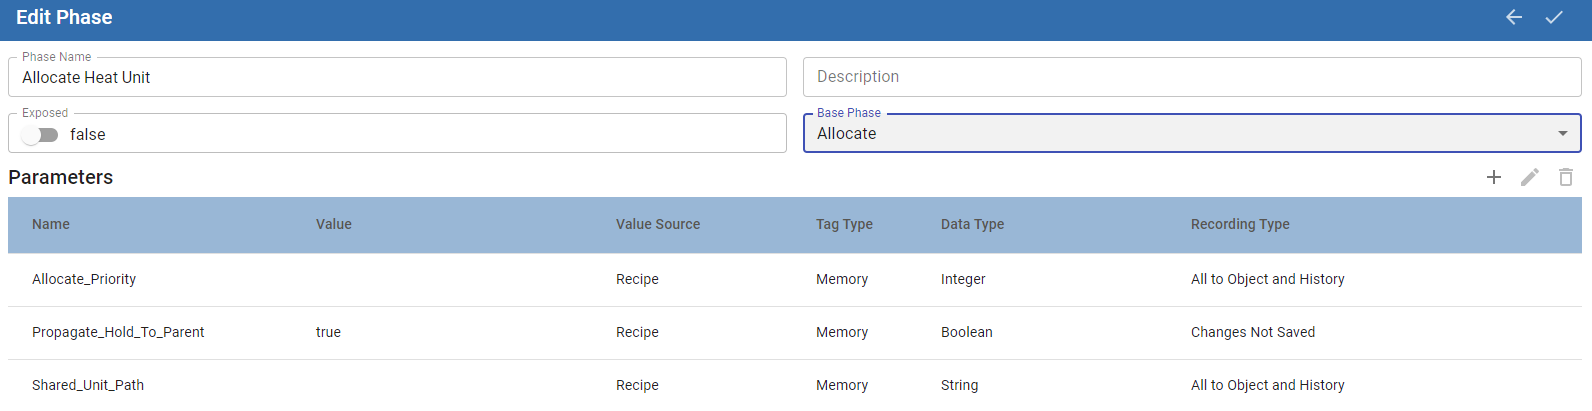Sort by Value column header

click(334, 224)
